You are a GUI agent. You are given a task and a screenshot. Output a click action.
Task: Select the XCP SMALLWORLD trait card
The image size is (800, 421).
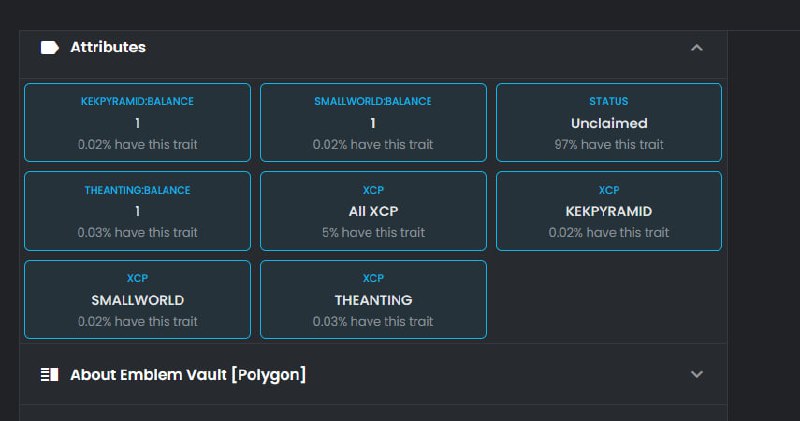pos(137,300)
